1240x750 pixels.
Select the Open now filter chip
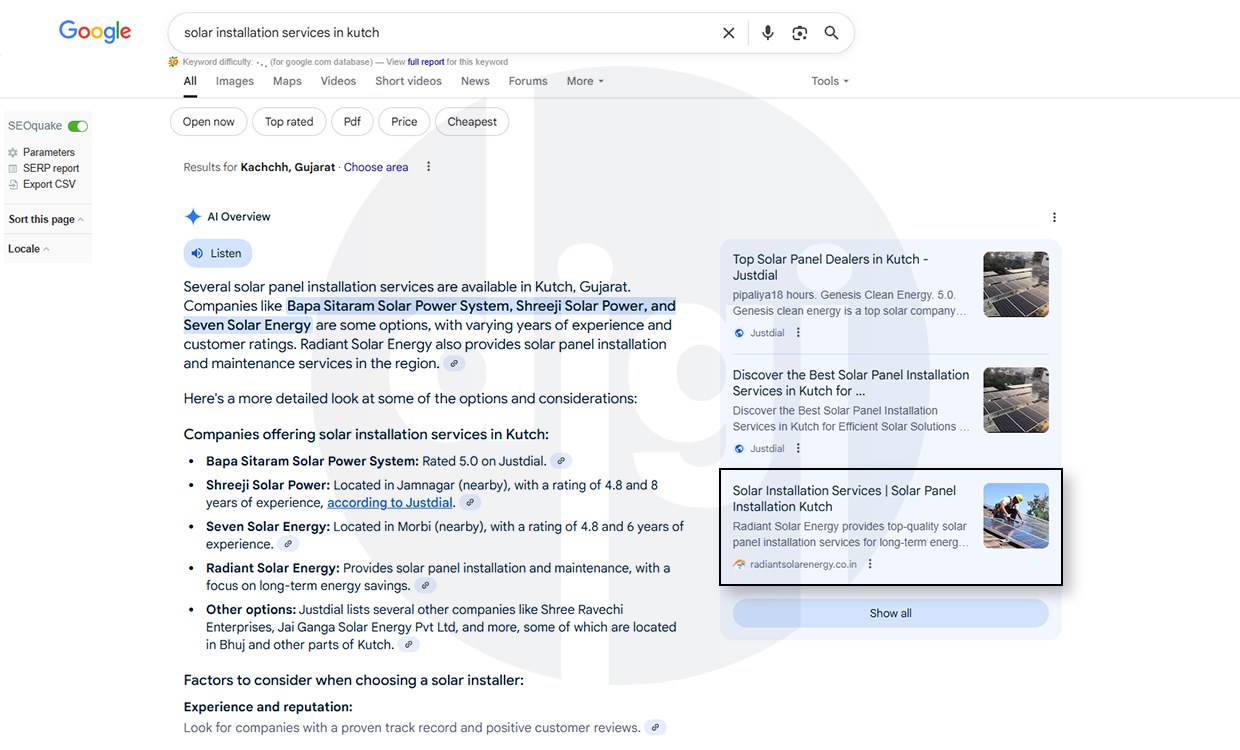click(209, 122)
